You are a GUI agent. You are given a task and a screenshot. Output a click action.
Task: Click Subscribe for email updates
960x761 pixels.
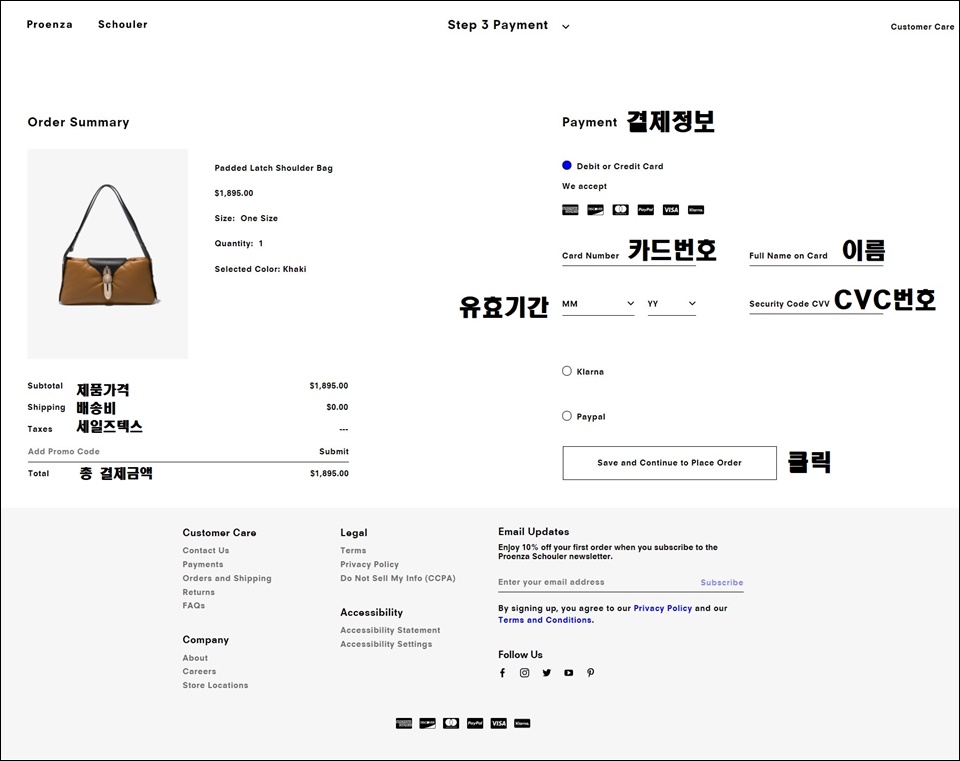pos(722,582)
